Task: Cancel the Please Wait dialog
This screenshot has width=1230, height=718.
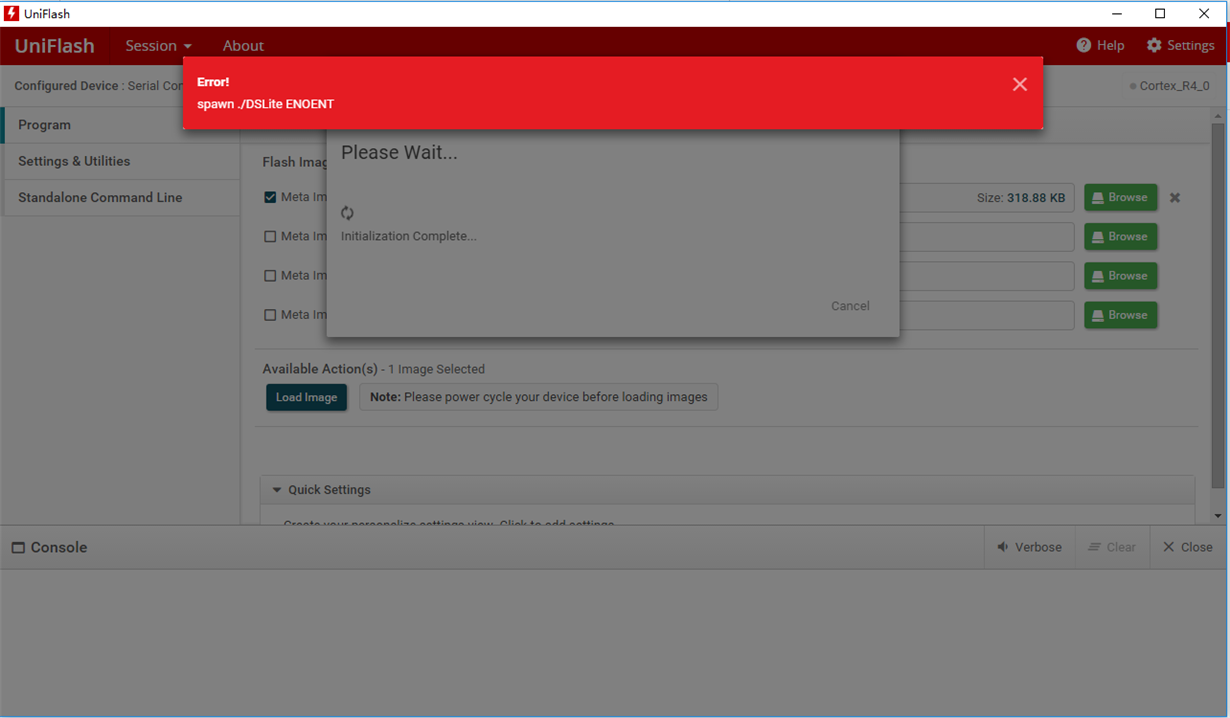Action: tap(850, 306)
